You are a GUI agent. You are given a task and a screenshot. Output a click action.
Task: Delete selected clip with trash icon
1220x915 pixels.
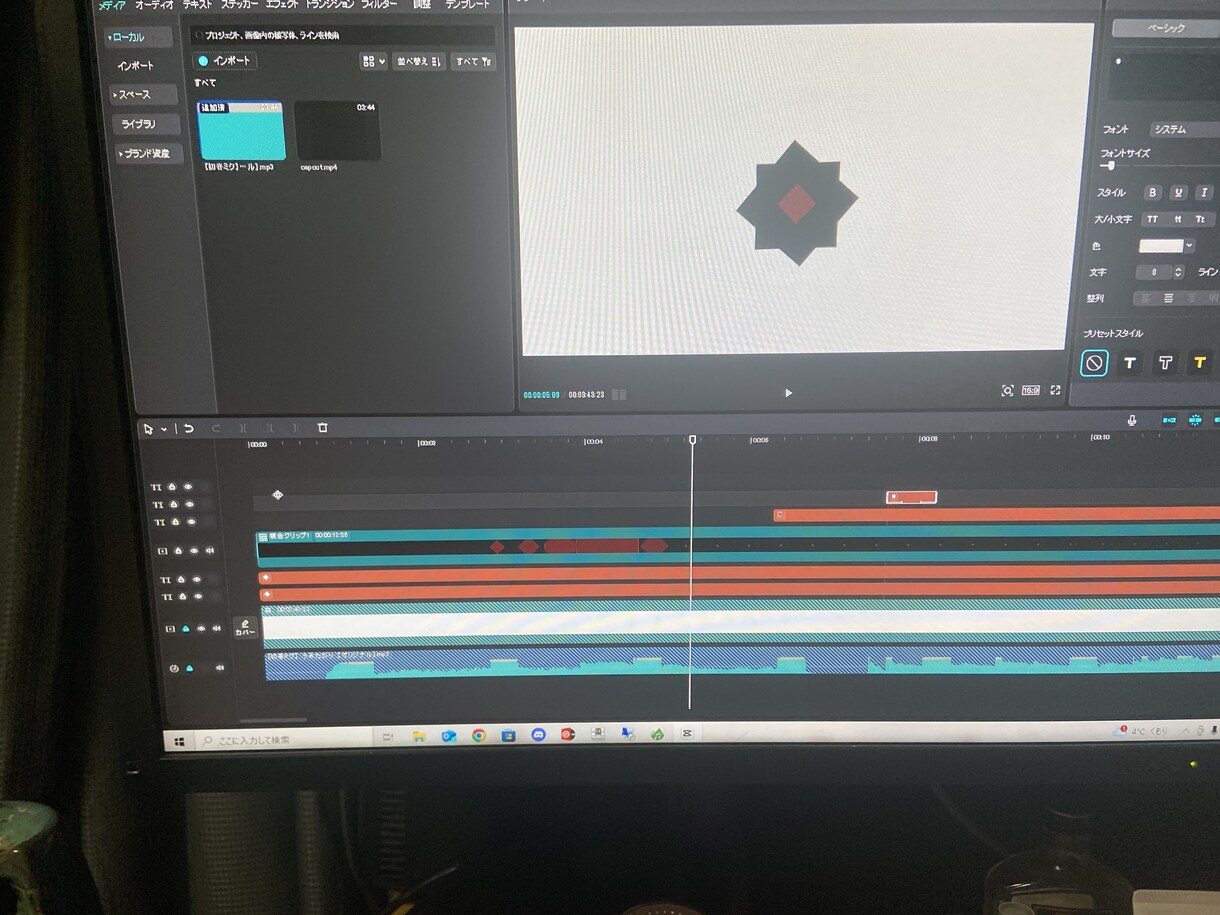(323, 428)
